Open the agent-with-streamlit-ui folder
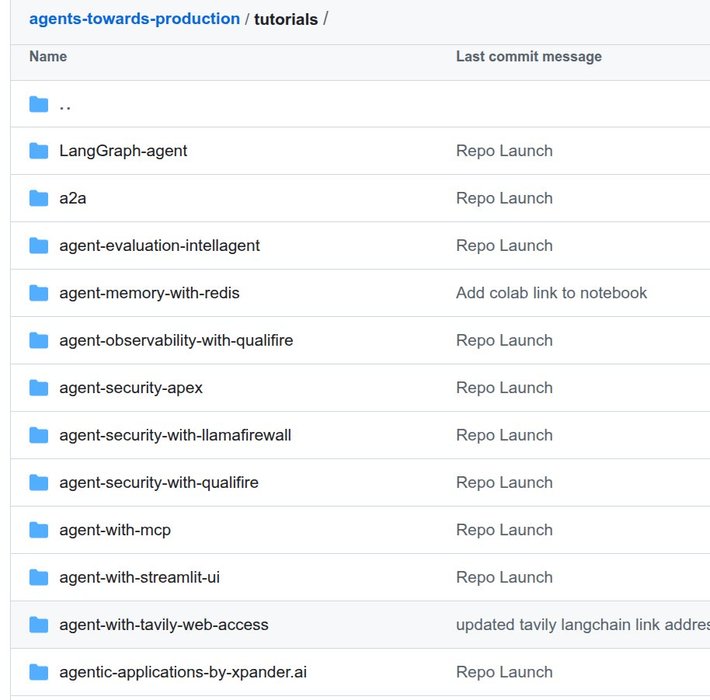The image size is (710, 700). pos(139,577)
